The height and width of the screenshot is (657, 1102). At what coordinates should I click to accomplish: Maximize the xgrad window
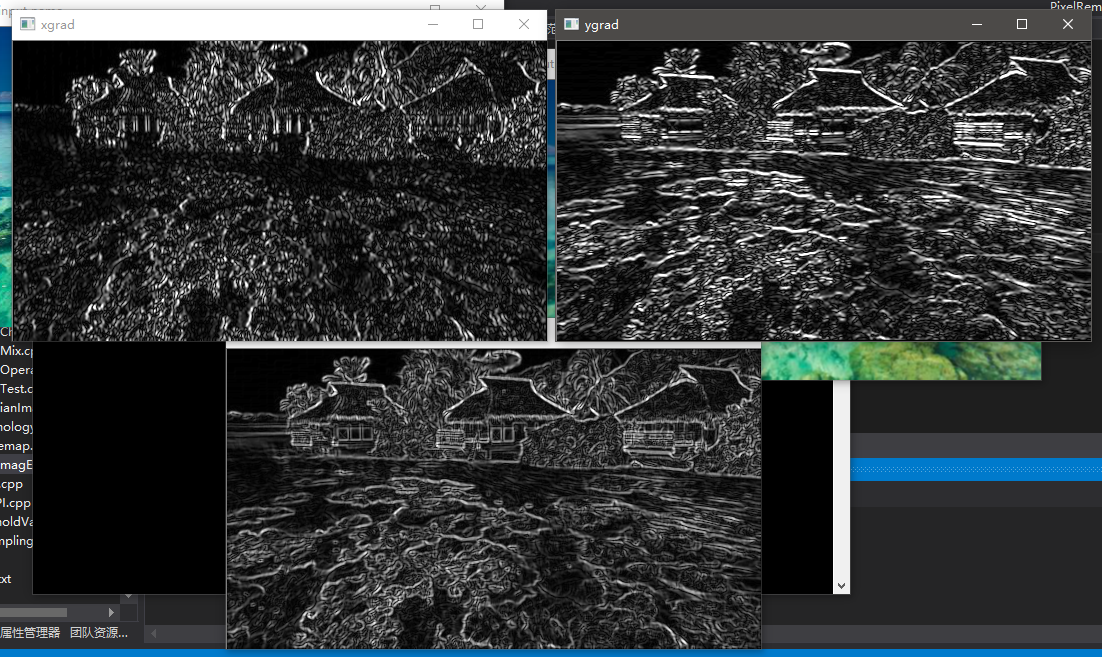(478, 25)
